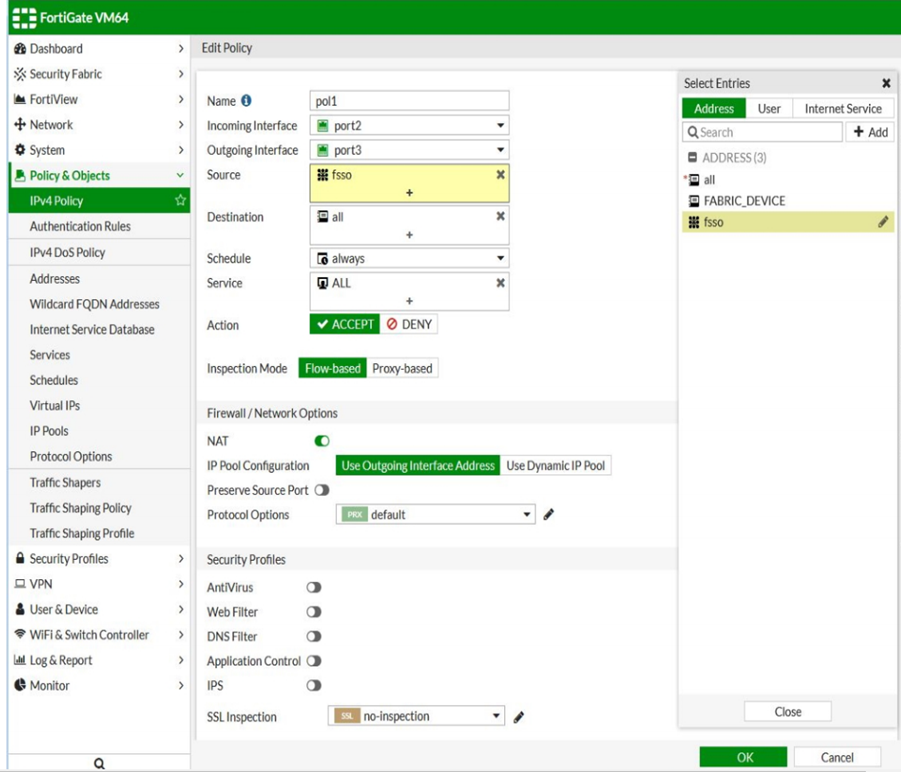Click the info icon beside Name
Viewport: 901px width, 772px height.
246,101
